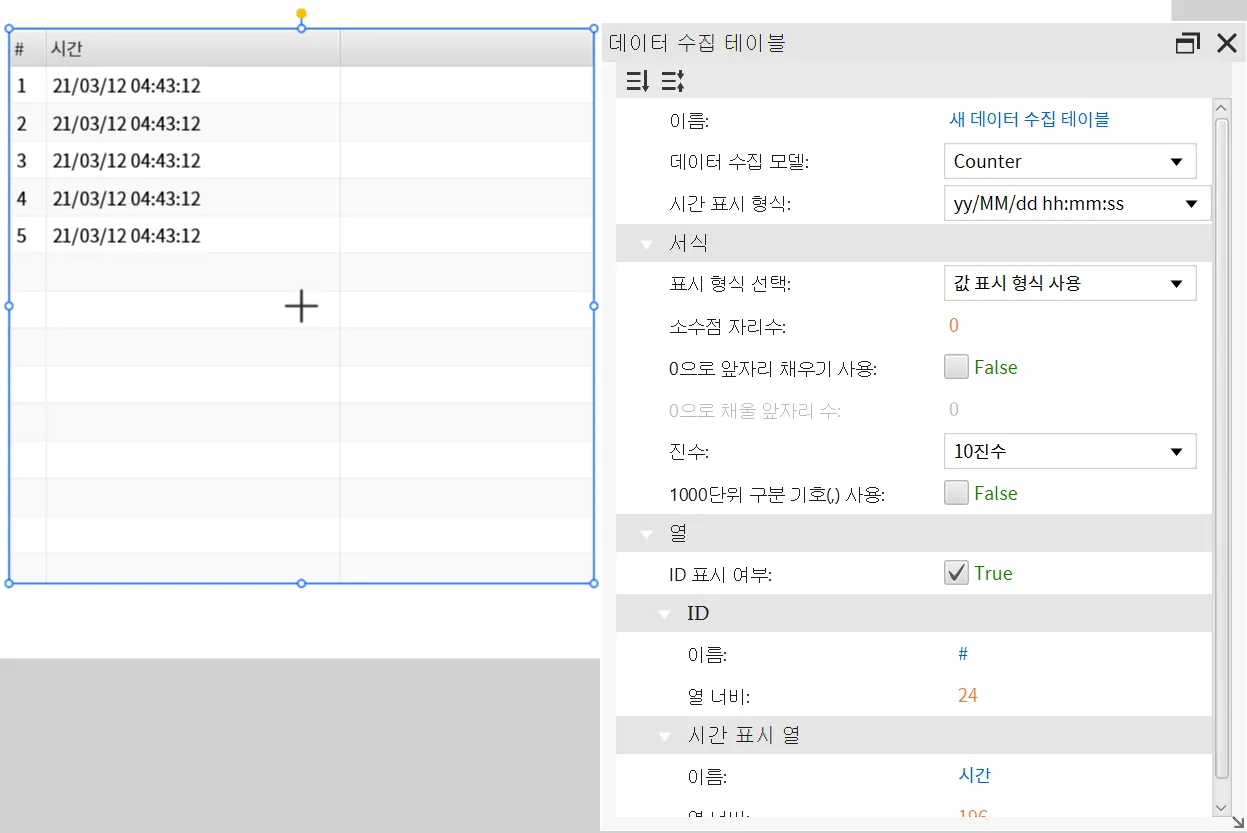1247x833 pixels.
Task: Click the panel resize grip at bottom-right corner
Action: pos(1238,823)
